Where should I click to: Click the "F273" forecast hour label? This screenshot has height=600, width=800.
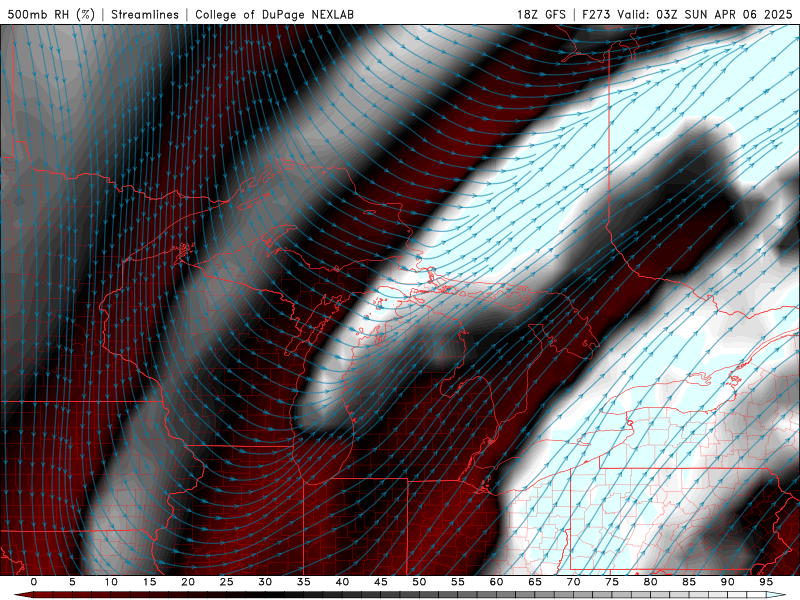(x=596, y=14)
